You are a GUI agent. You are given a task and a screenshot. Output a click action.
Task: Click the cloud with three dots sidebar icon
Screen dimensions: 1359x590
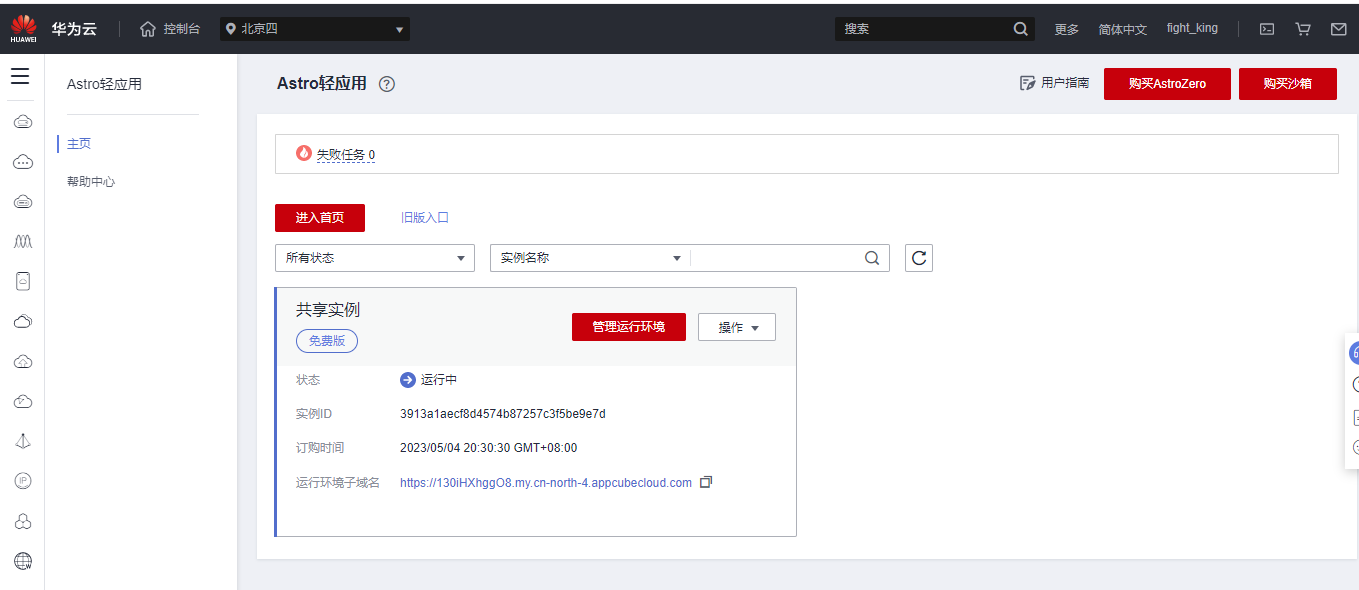click(23, 161)
